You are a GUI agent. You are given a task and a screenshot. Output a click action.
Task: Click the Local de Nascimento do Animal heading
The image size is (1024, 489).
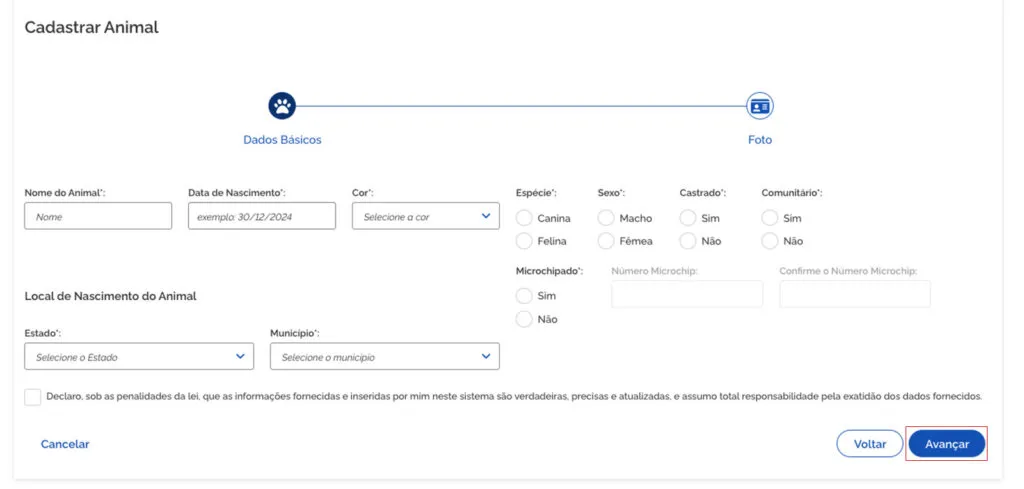point(110,296)
